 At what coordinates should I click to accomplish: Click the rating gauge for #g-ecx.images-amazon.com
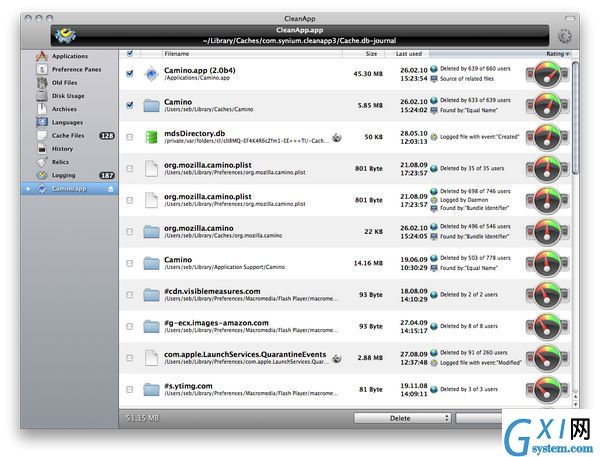tap(547, 326)
